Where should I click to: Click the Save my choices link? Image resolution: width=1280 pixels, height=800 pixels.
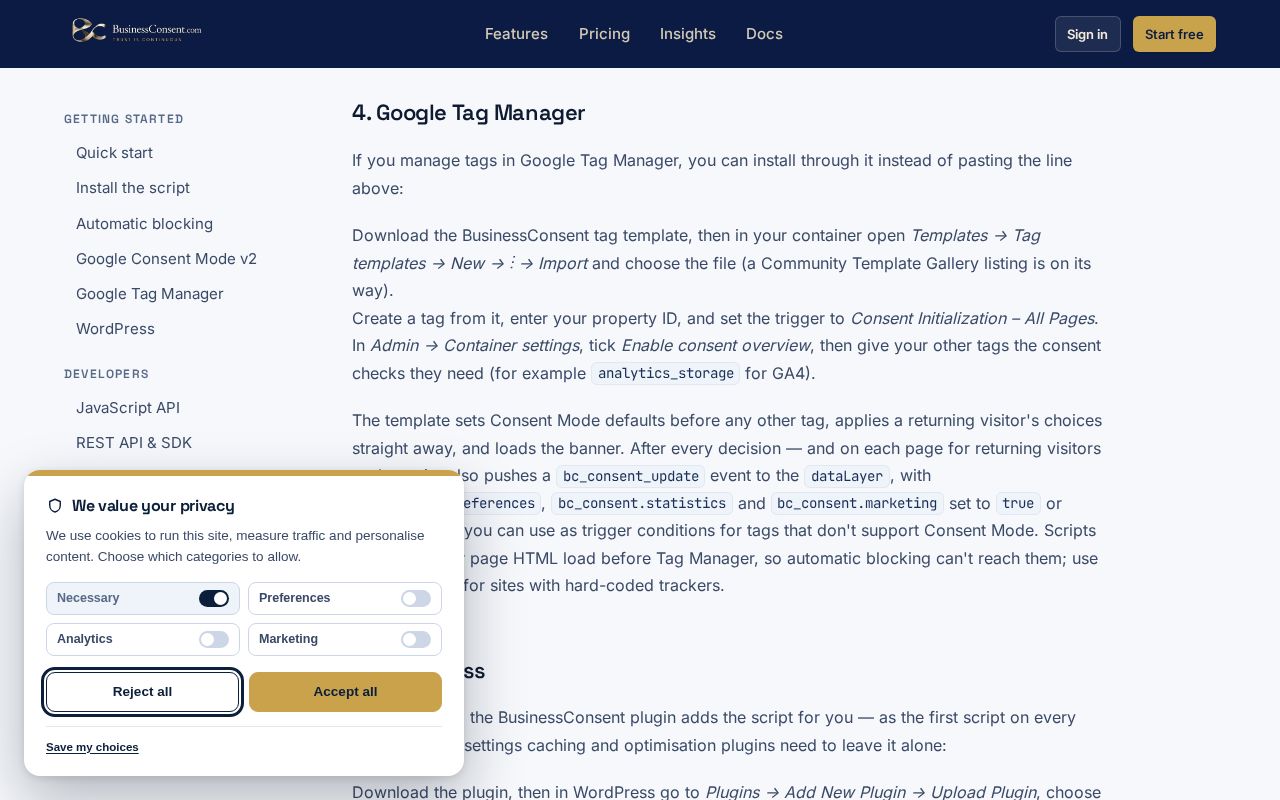(92, 747)
